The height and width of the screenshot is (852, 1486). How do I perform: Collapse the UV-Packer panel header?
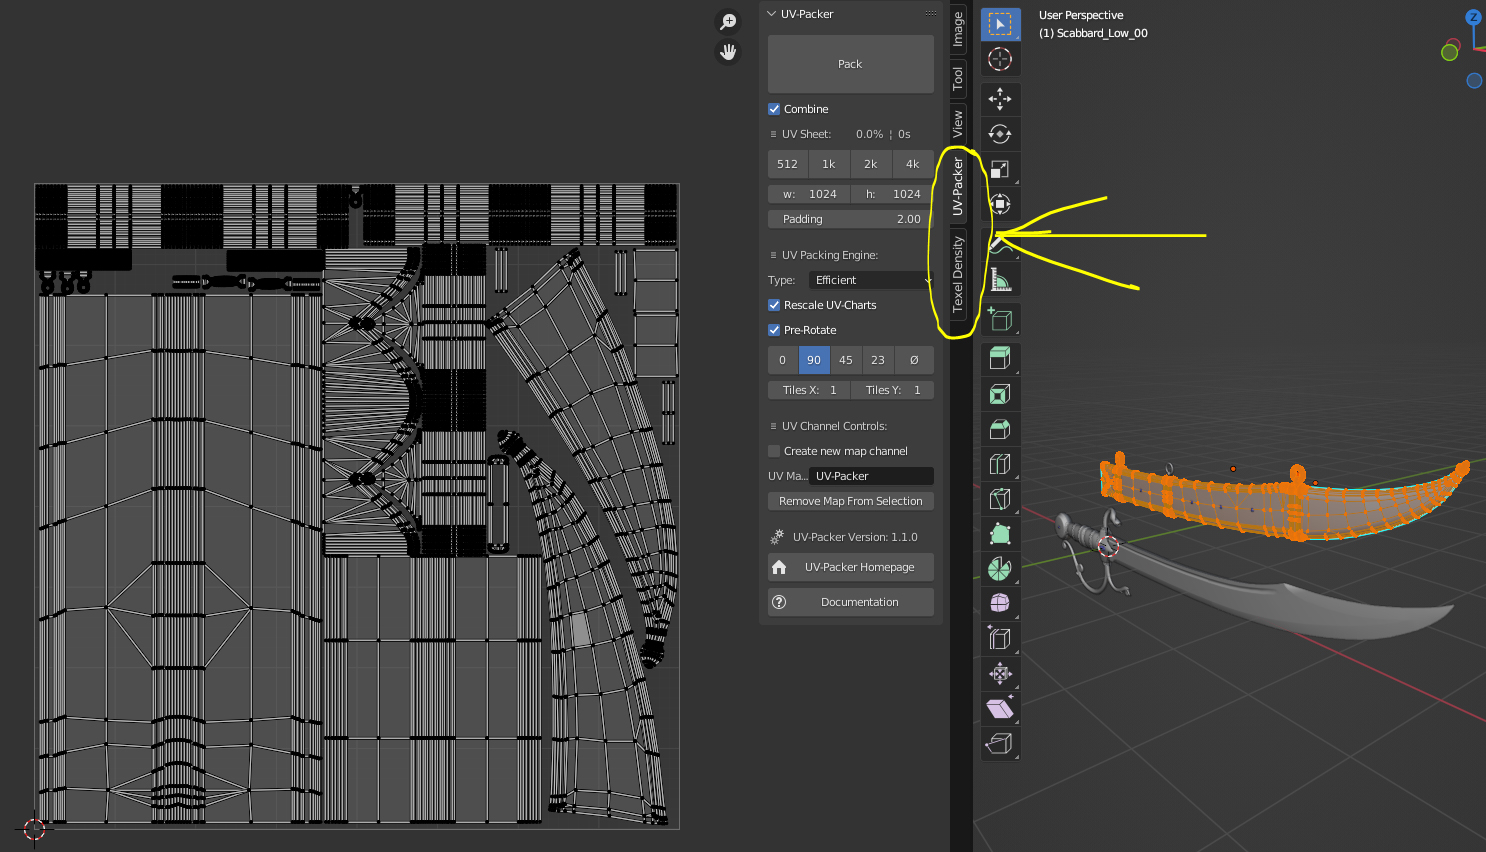click(x=806, y=14)
